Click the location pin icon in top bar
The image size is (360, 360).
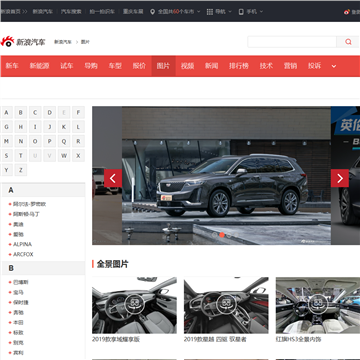click(x=152, y=12)
